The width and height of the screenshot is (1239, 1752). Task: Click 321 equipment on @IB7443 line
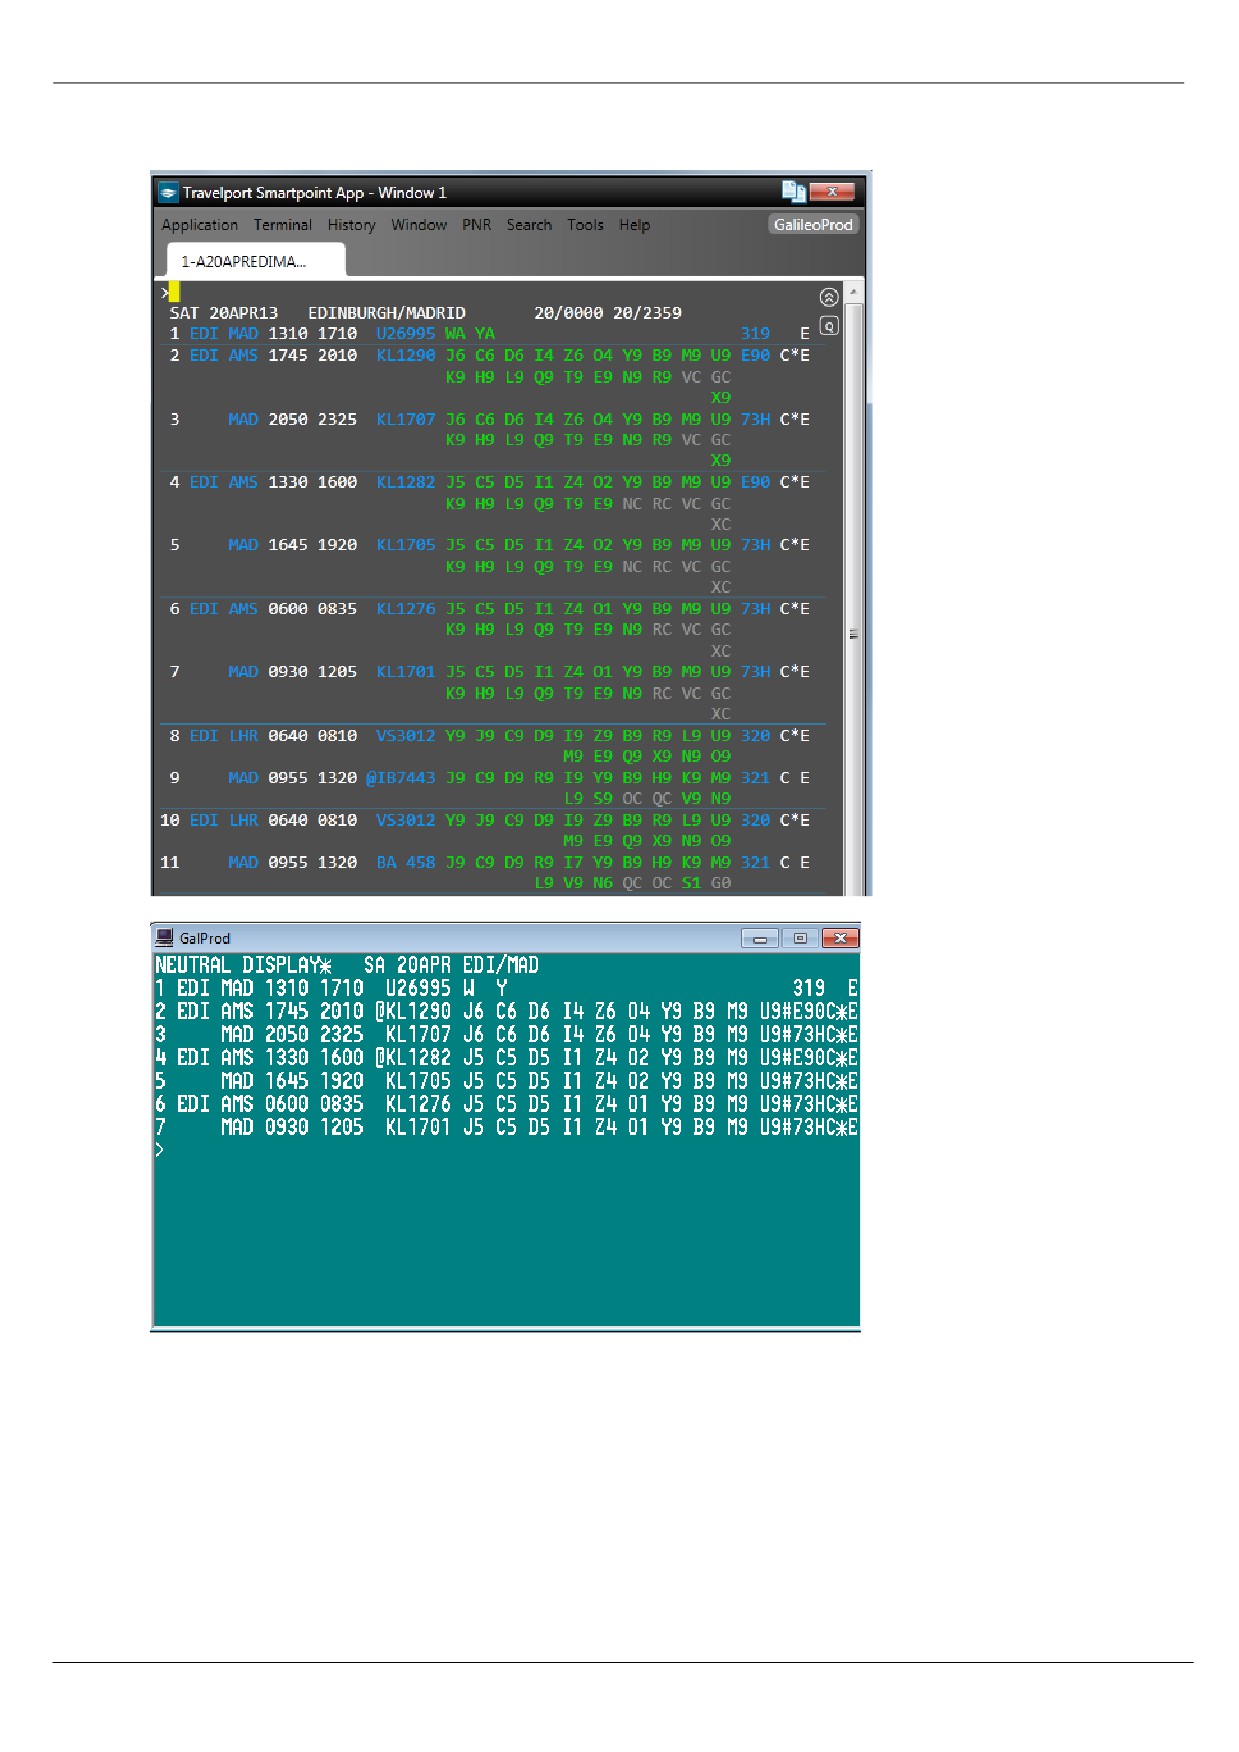pos(755,778)
